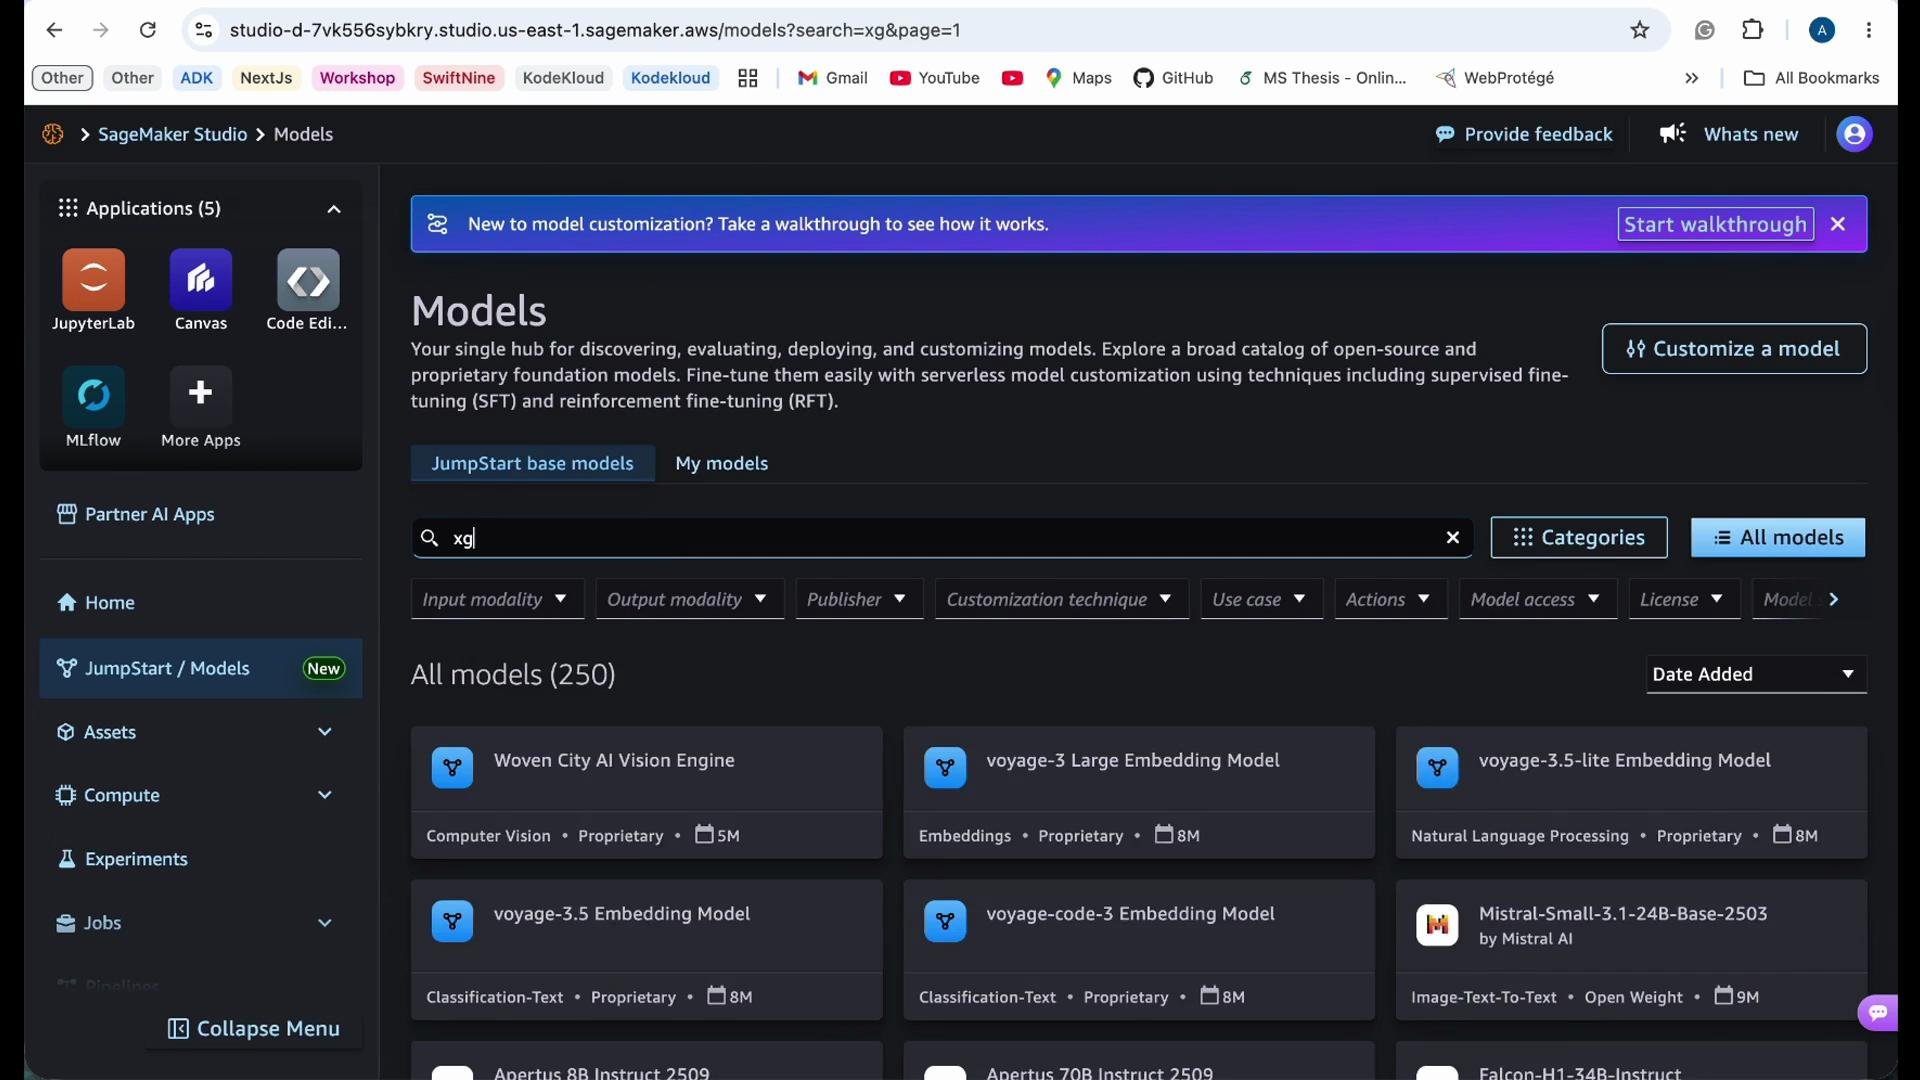
Task: View site information icon in address bar
Action: (x=204, y=30)
